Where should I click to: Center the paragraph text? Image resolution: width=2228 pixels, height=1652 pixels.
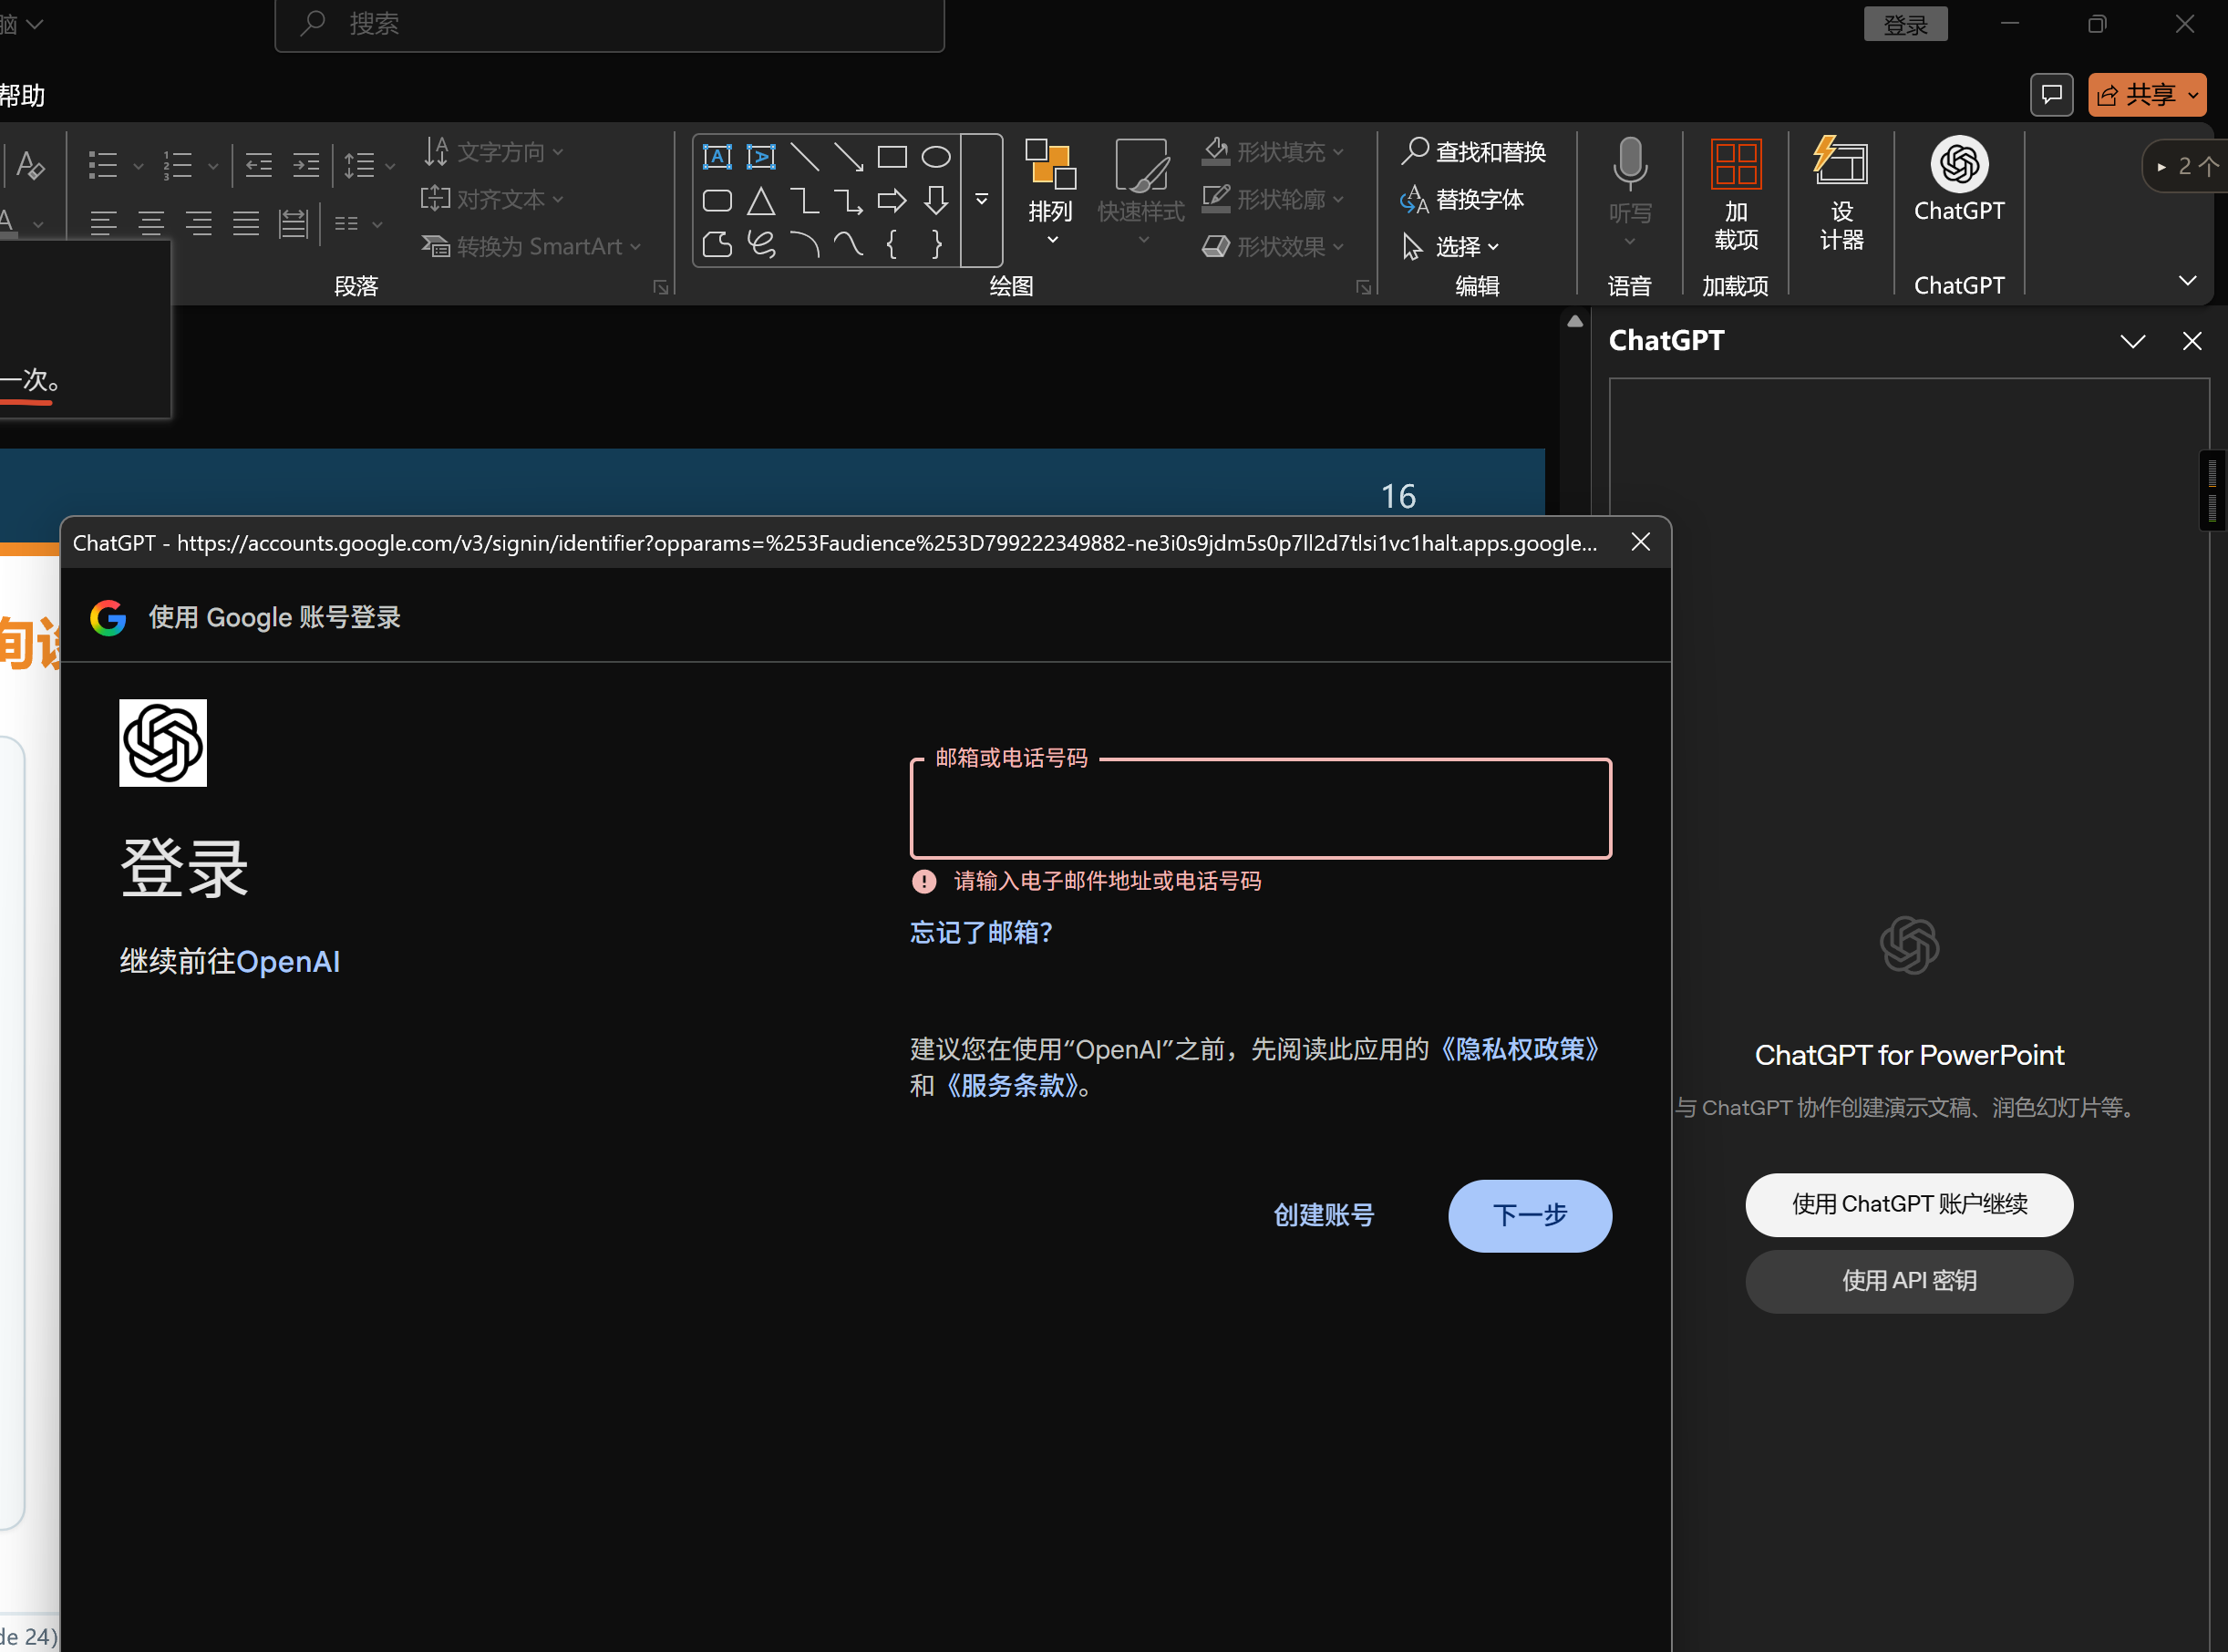pos(151,223)
